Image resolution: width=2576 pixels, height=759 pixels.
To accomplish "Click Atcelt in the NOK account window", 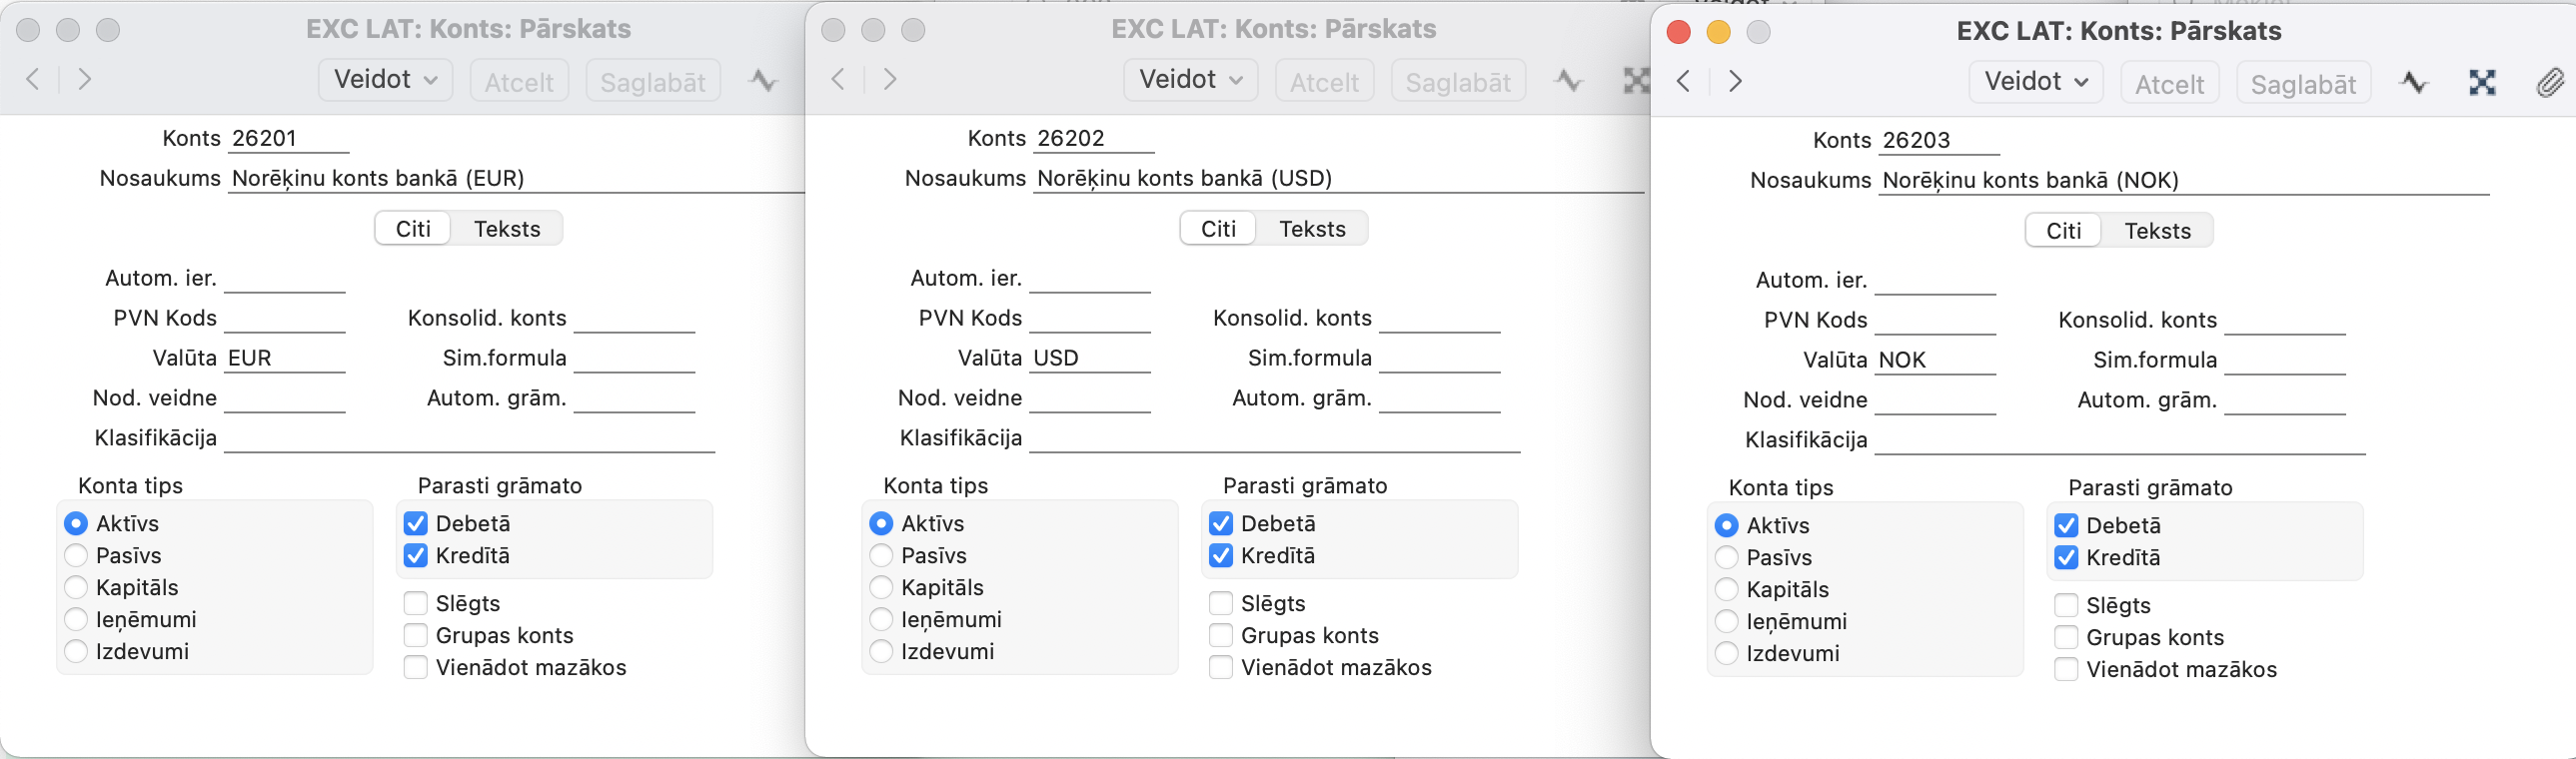I will 2169,84.
